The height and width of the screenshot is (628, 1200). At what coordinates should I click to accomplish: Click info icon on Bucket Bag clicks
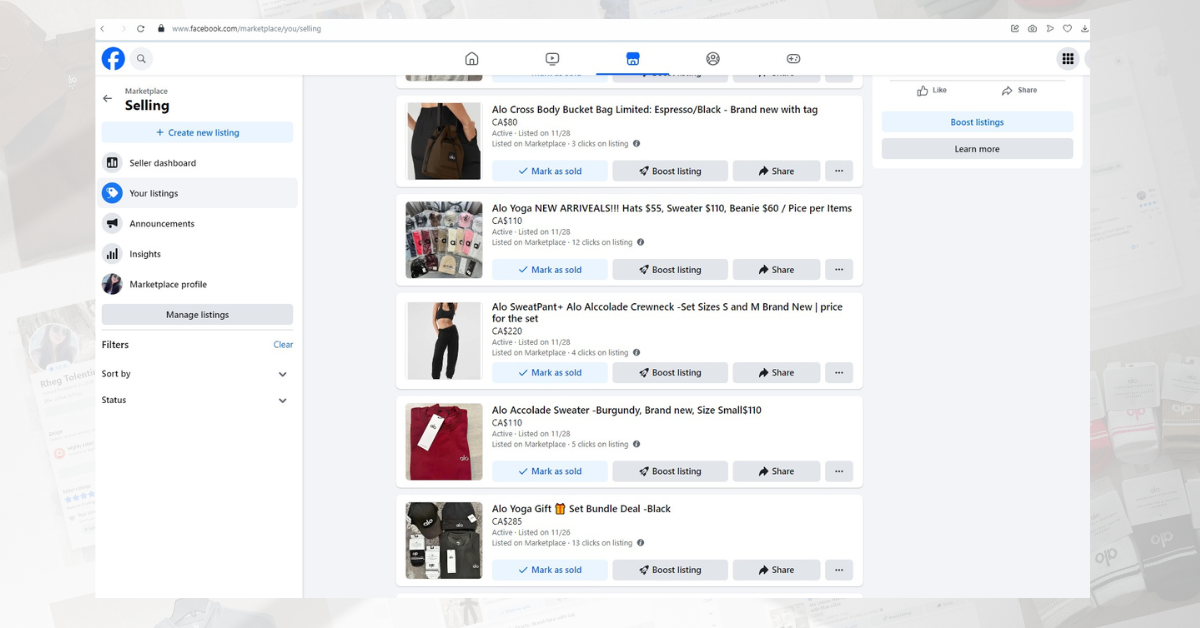(x=636, y=143)
